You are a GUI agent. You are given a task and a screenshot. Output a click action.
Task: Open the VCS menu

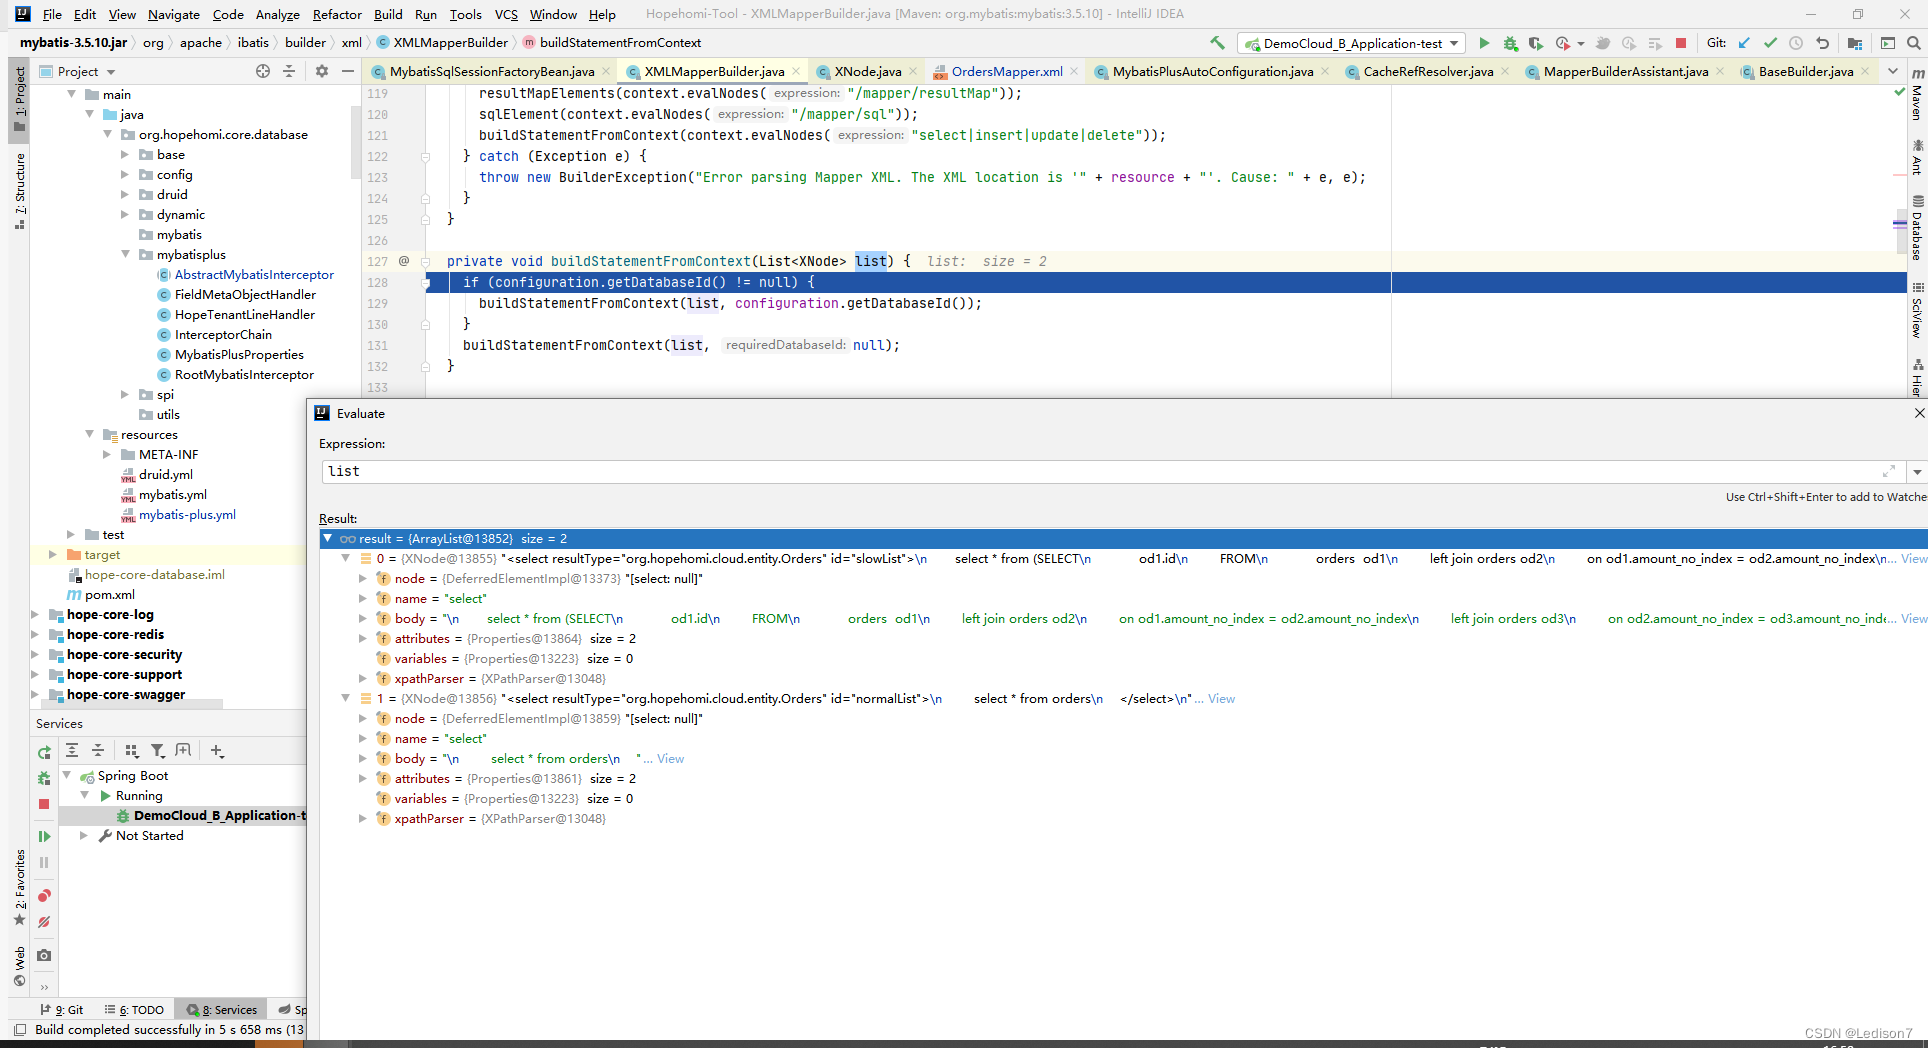coord(506,14)
